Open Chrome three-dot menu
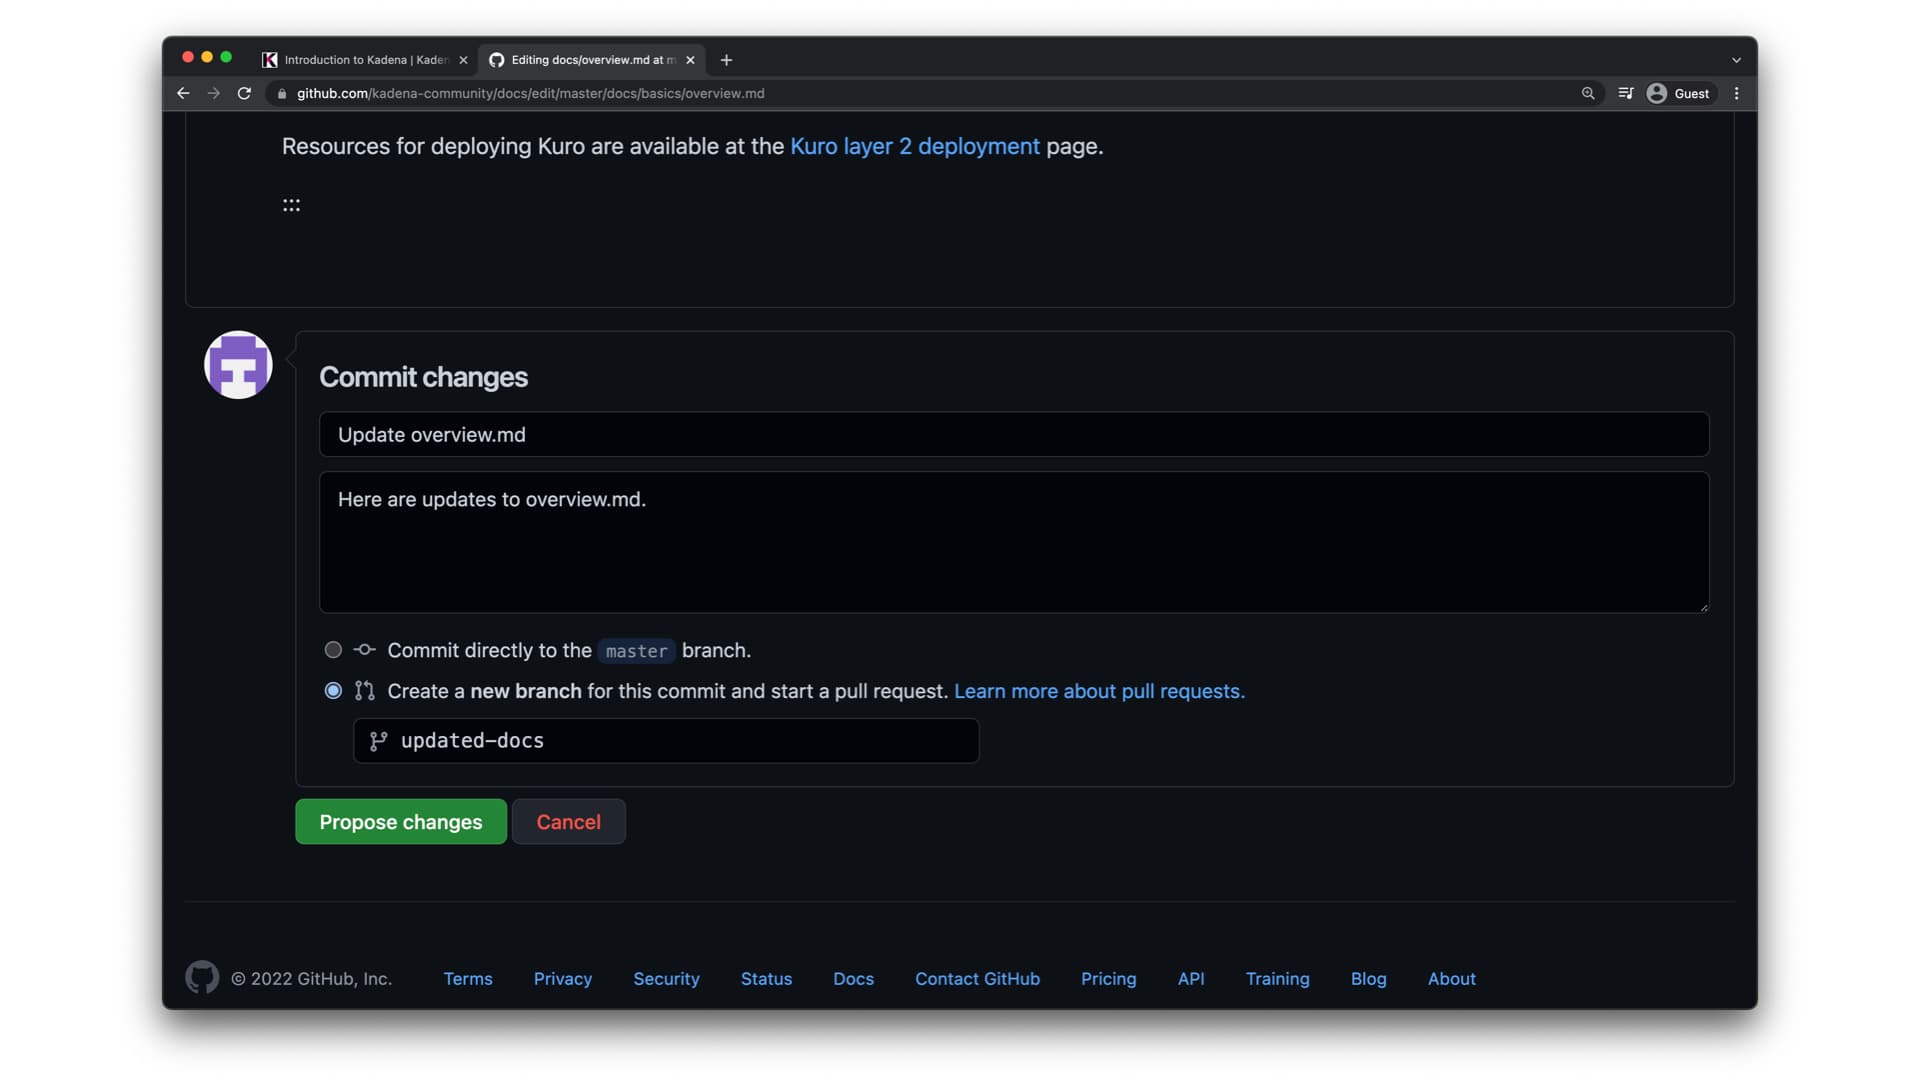This screenshot has height=1080, width=1920. [1737, 93]
